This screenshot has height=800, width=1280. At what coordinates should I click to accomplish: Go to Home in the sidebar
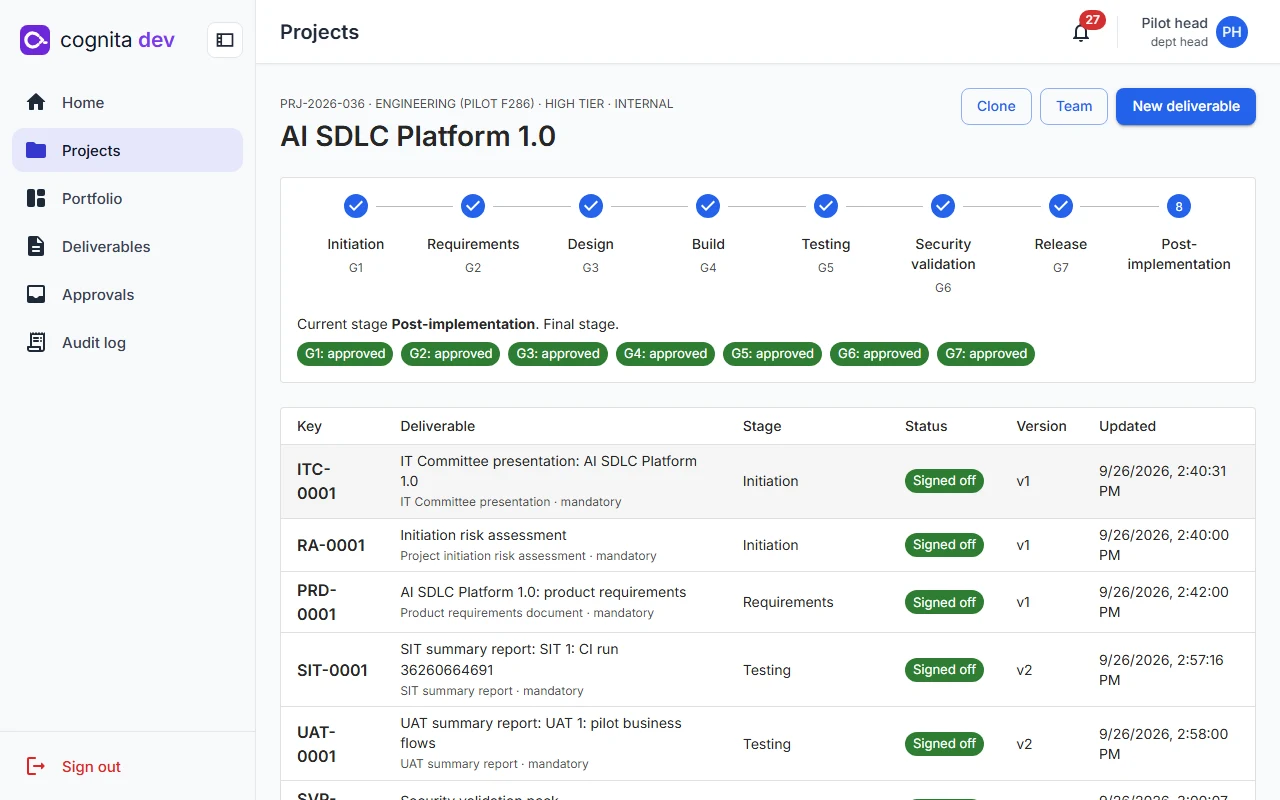click(127, 102)
